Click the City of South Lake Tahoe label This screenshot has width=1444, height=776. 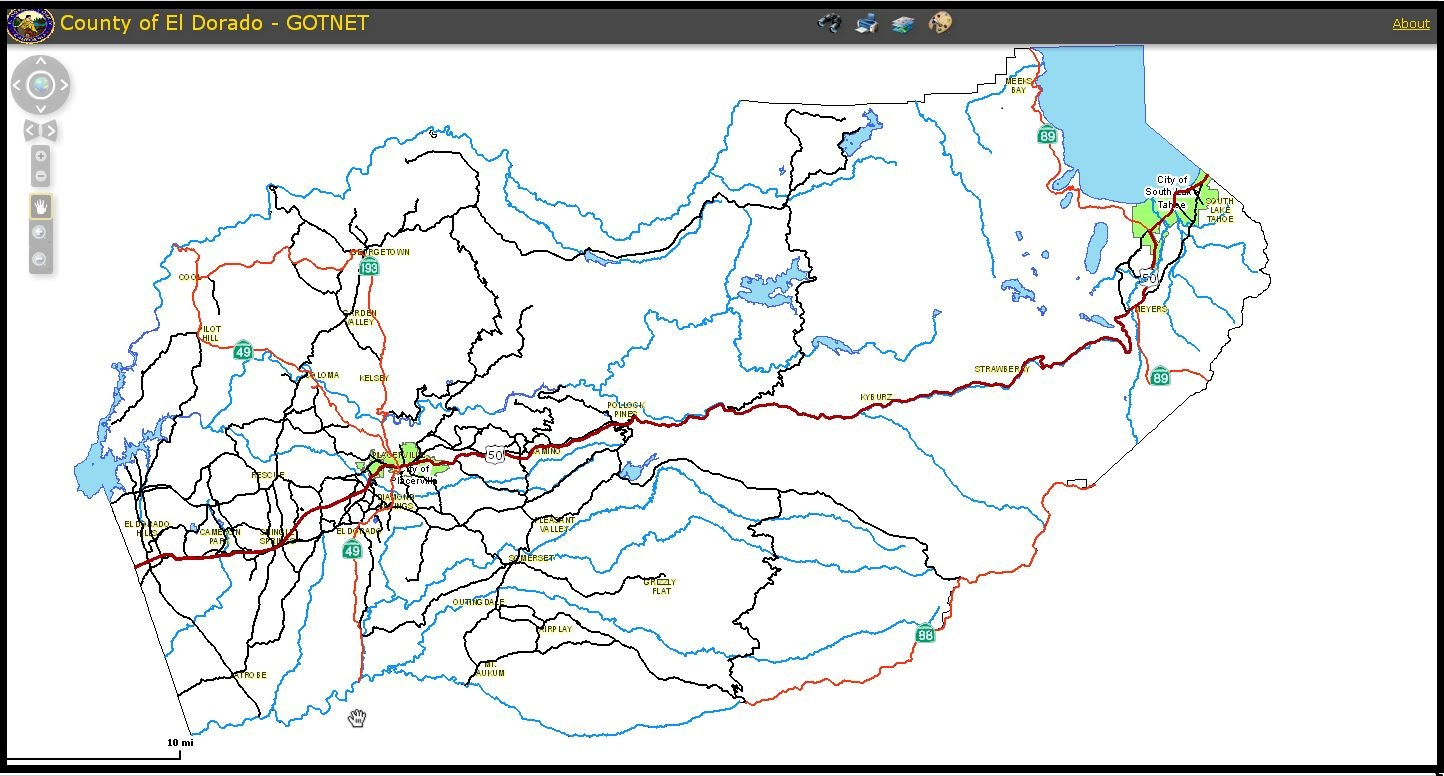pos(1171,192)
